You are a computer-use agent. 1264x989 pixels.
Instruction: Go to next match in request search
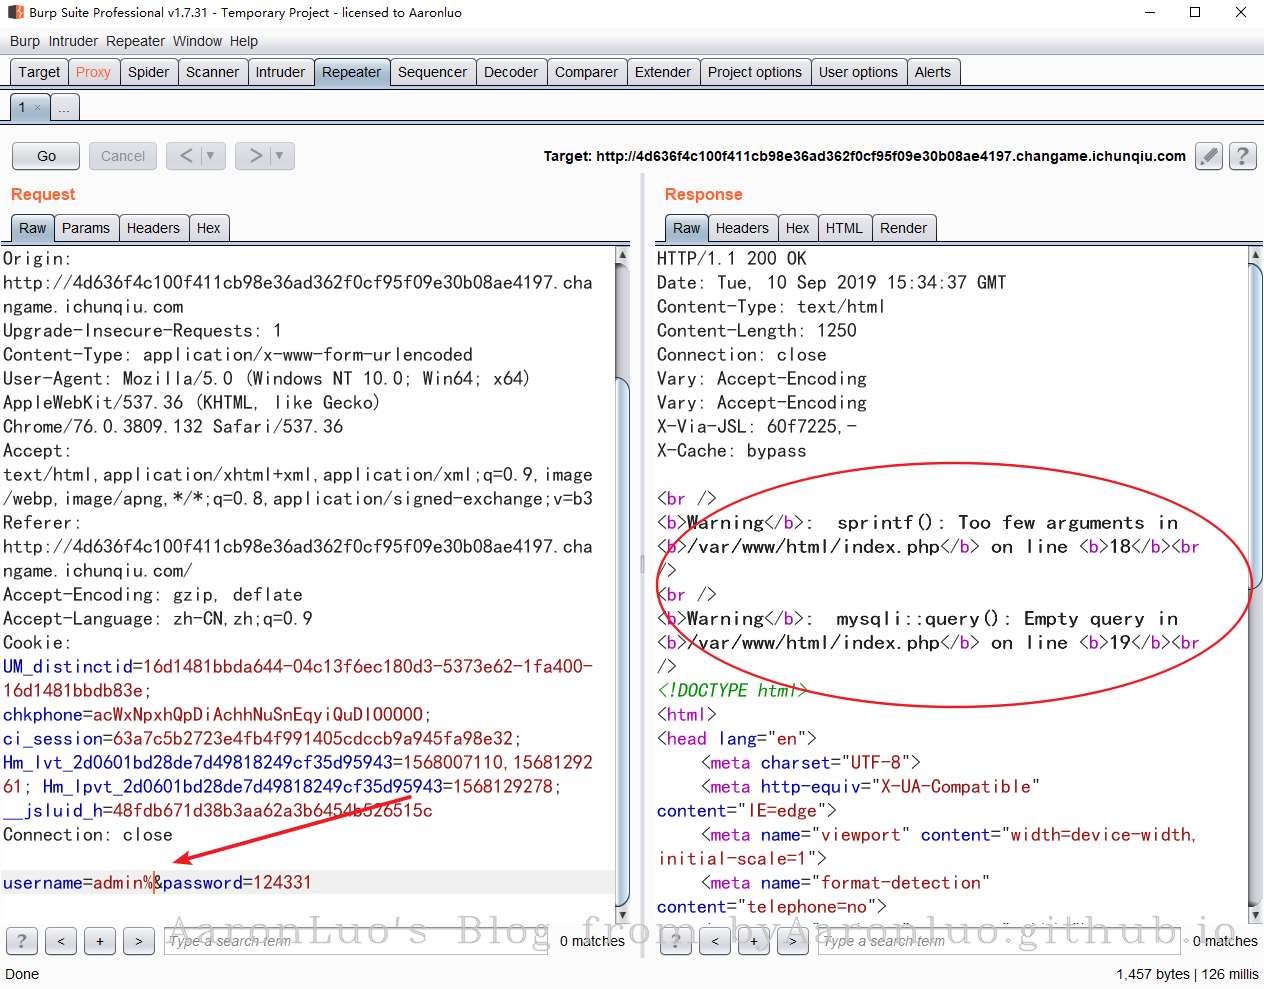(x=139, y=941)
